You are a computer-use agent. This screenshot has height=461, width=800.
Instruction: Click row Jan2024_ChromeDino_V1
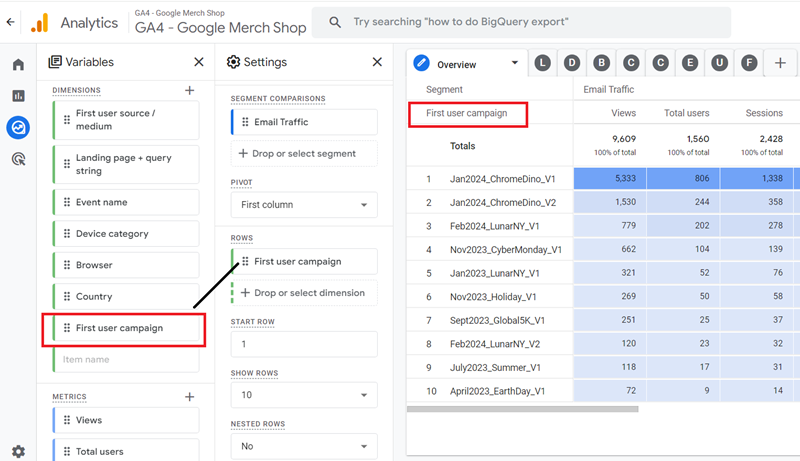point(502,179)
